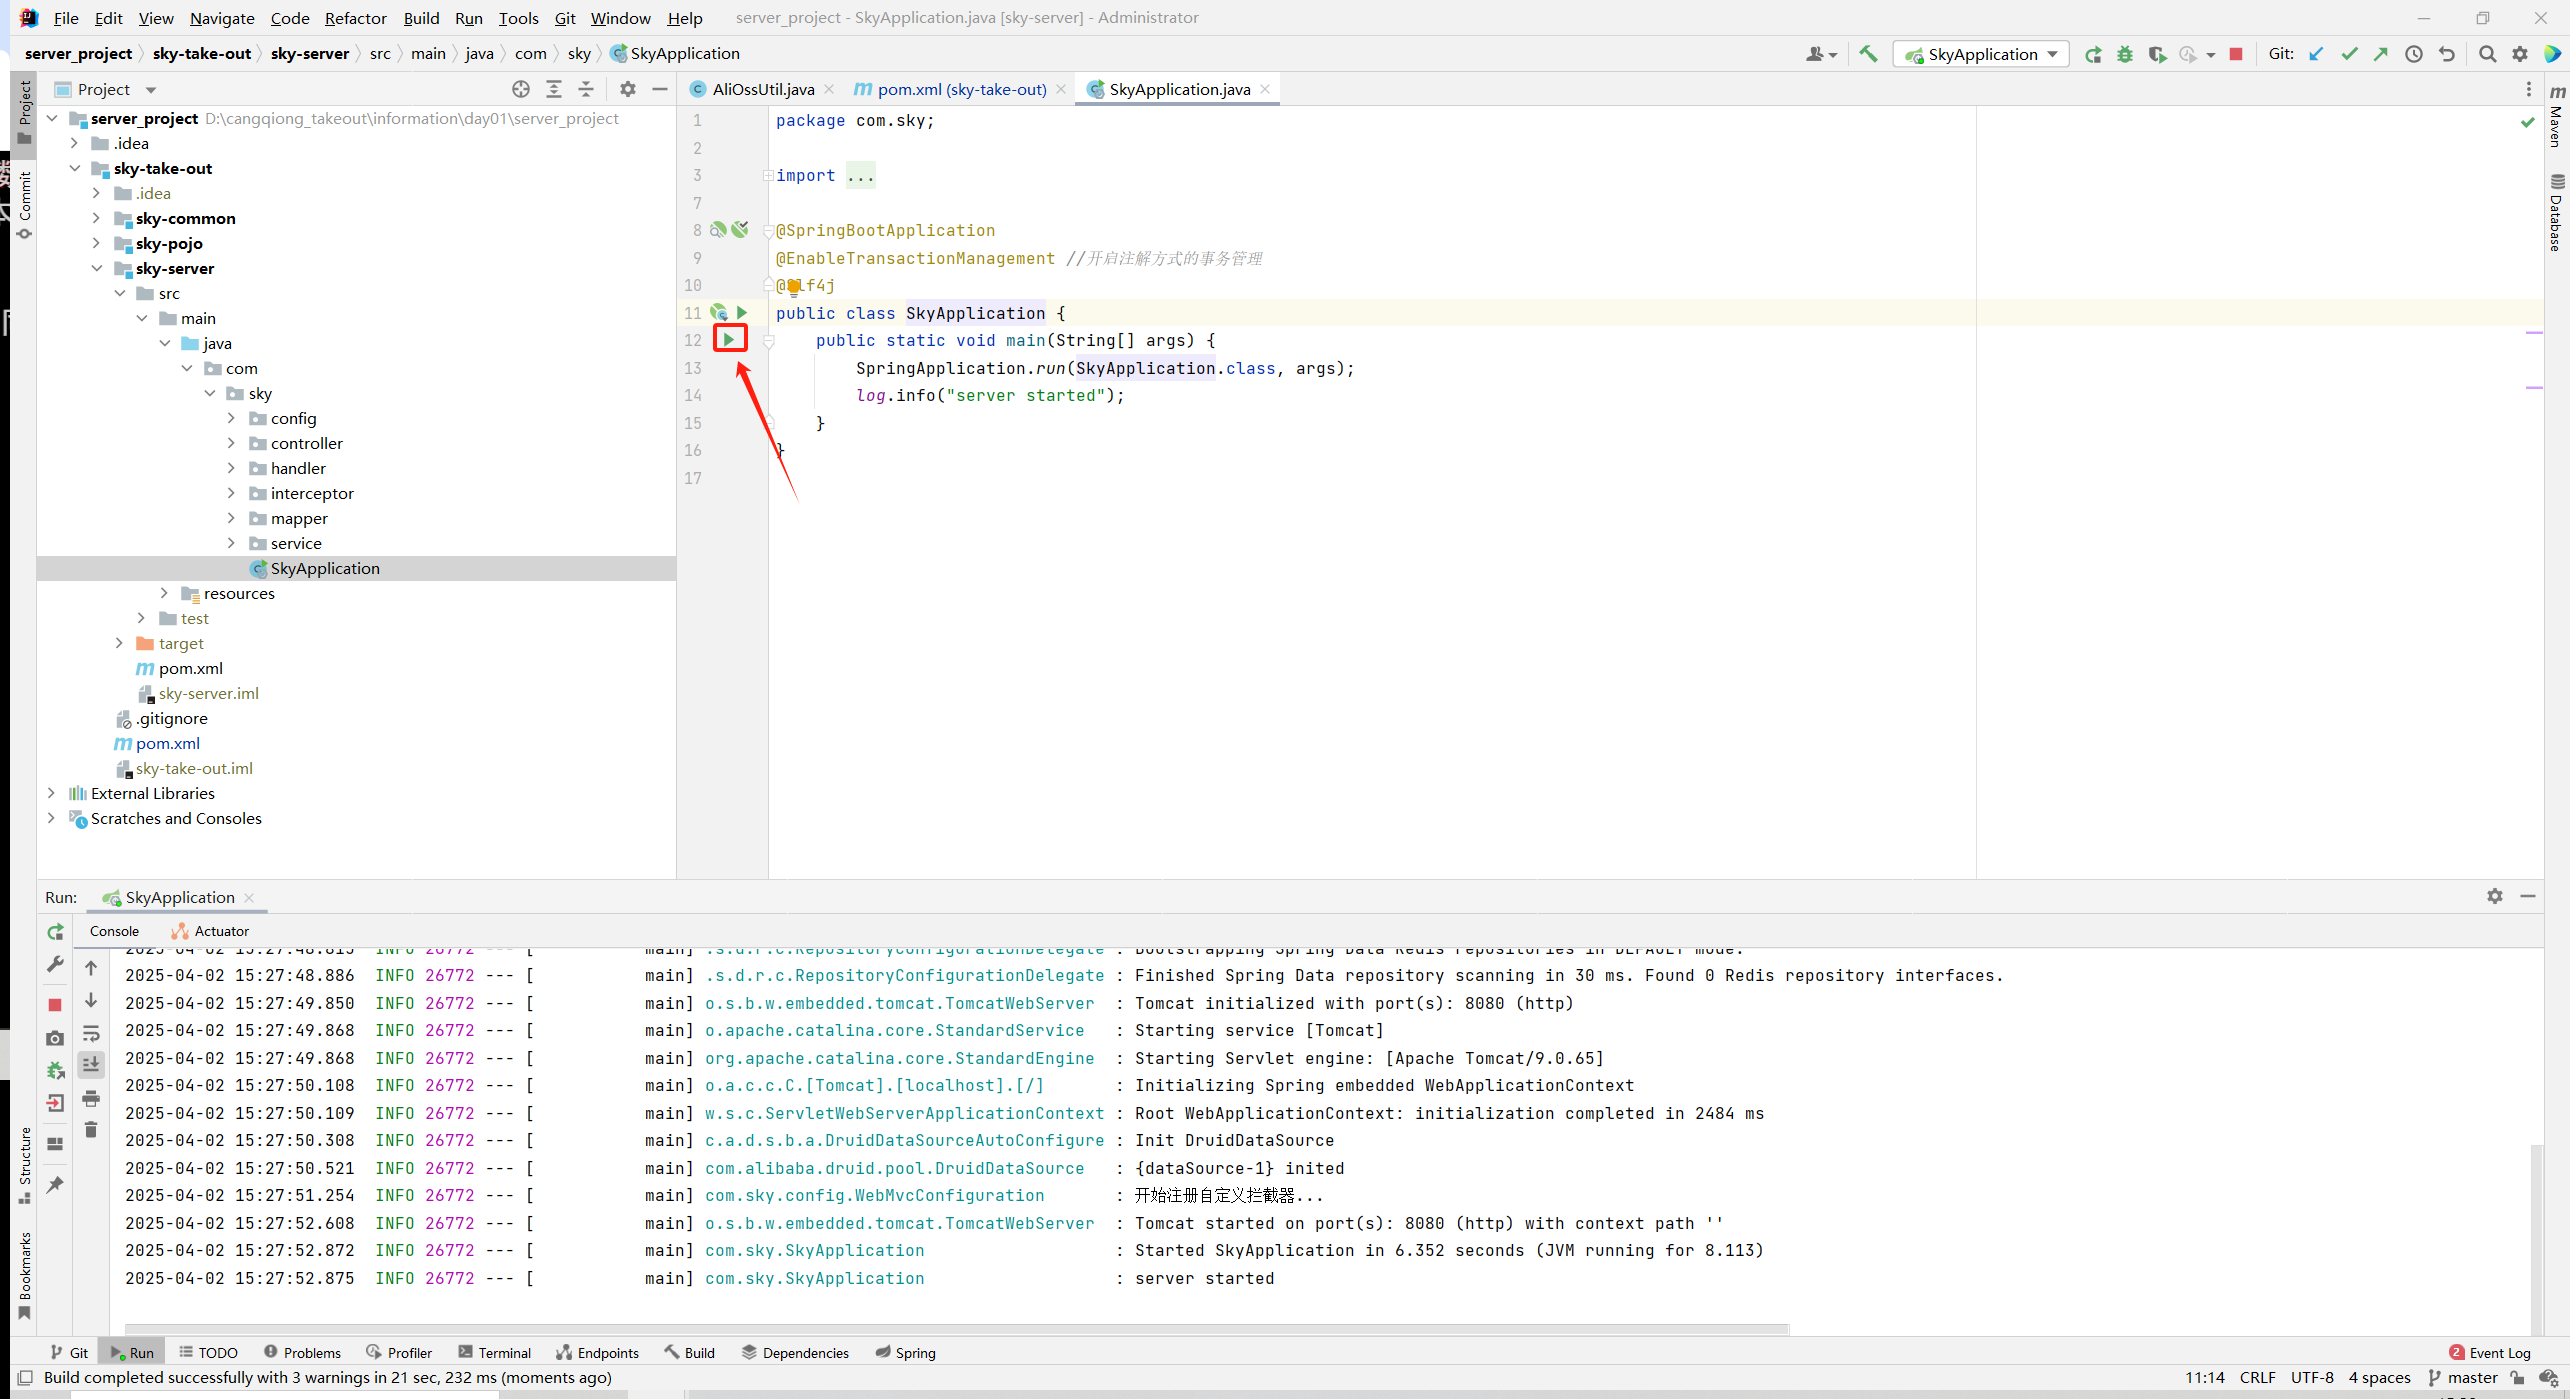Screen dimensions: 2570x1399
Task: Click the run gutter icon beside main method
Action: tap(729, 340)
